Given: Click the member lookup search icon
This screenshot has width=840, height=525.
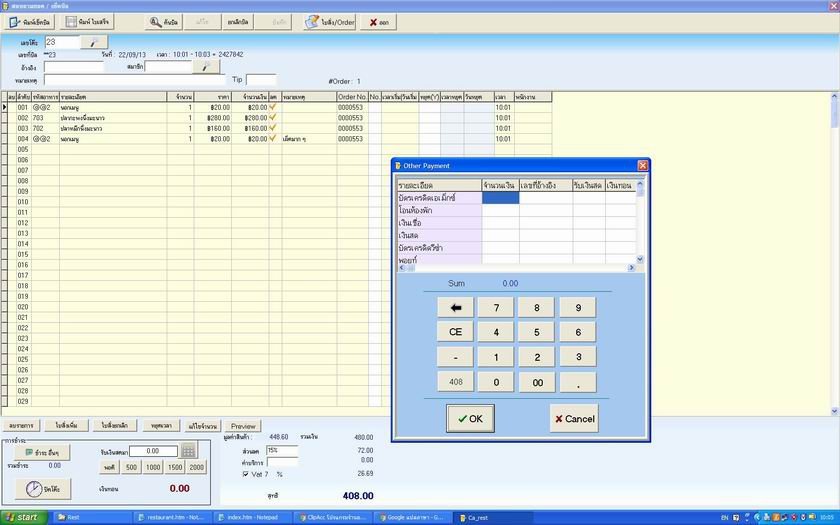Looking at the screenshot, I should [x=205, y=67].
